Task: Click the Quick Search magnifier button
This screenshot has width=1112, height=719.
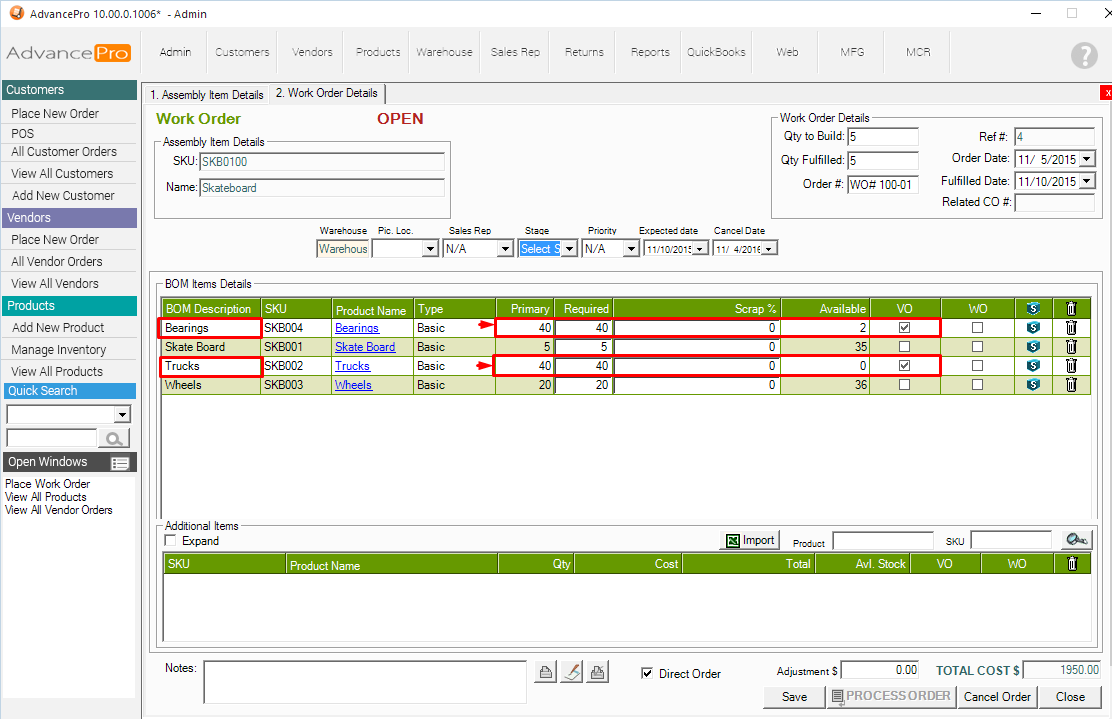Action: click(115, 438)
